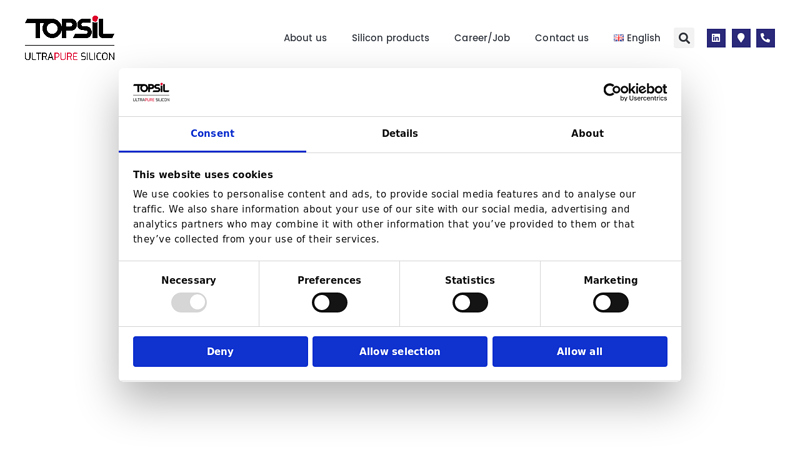Expand the Silicon products menu
The image size is (800, 450).
(390, 38)
